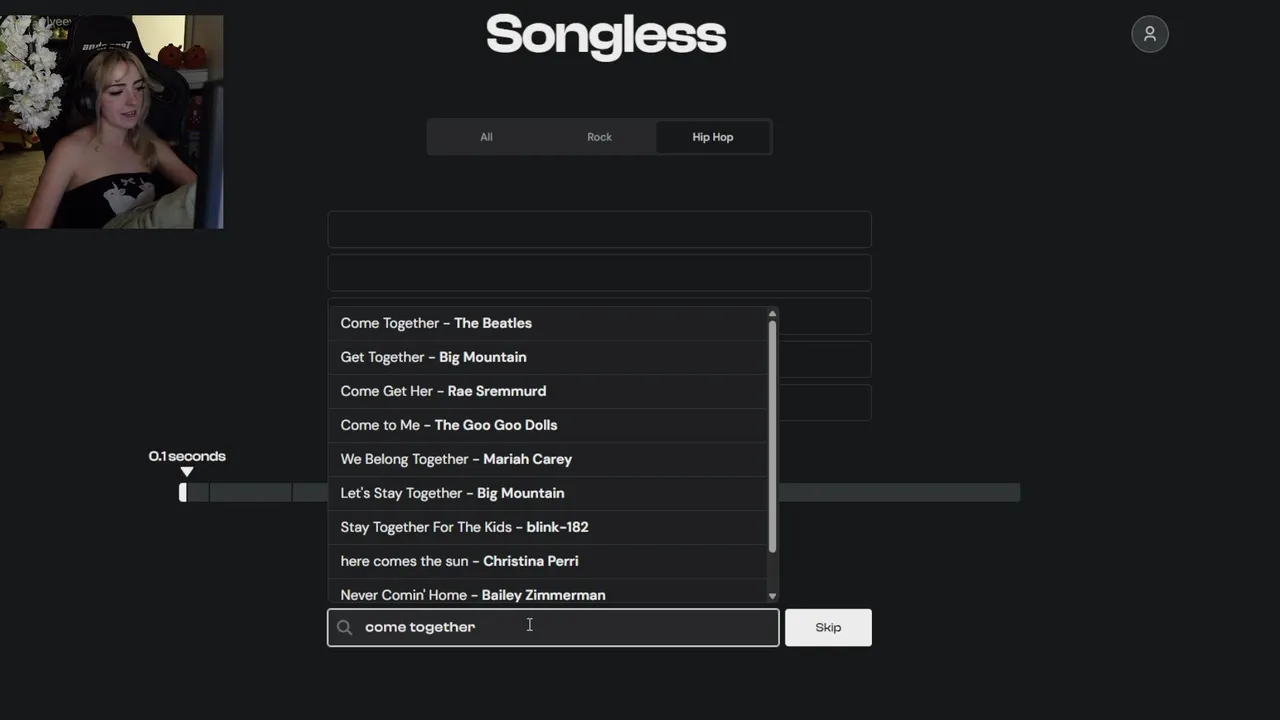
Task: Choose Come Together by The Beatles
Action: tap(436, 323)
